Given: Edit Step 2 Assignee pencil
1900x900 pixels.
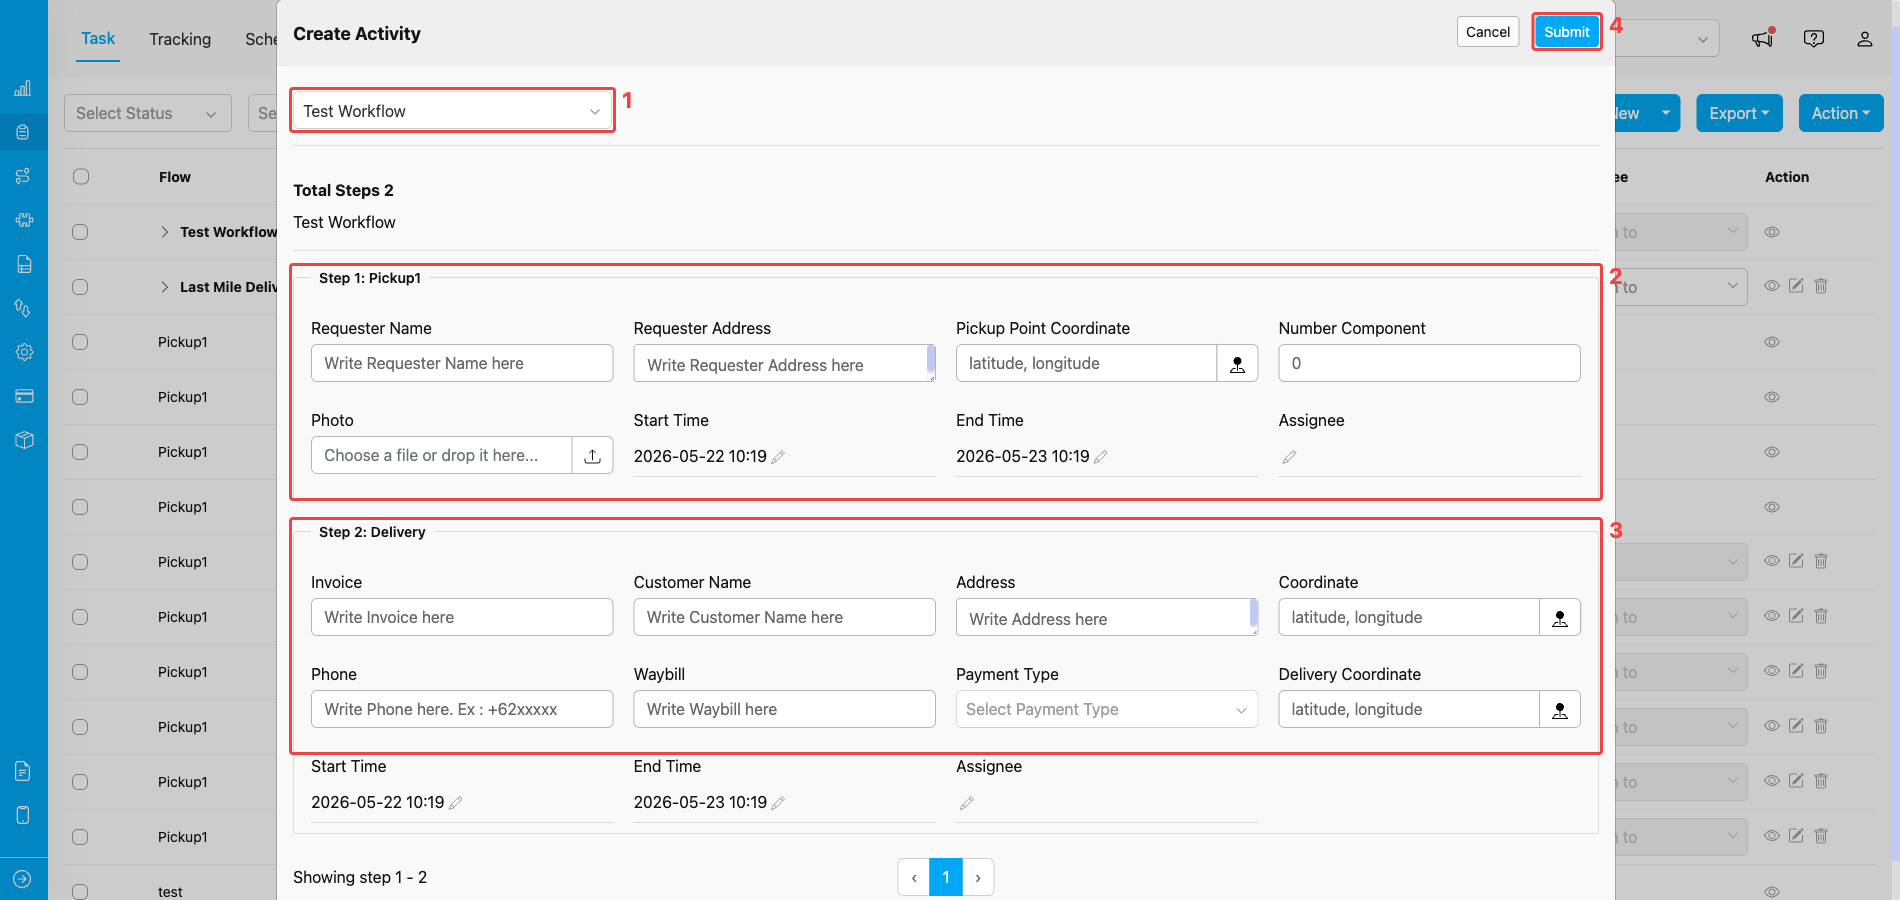Looking at the screenshot, I should pyautogui.click(x=966, y=803).
